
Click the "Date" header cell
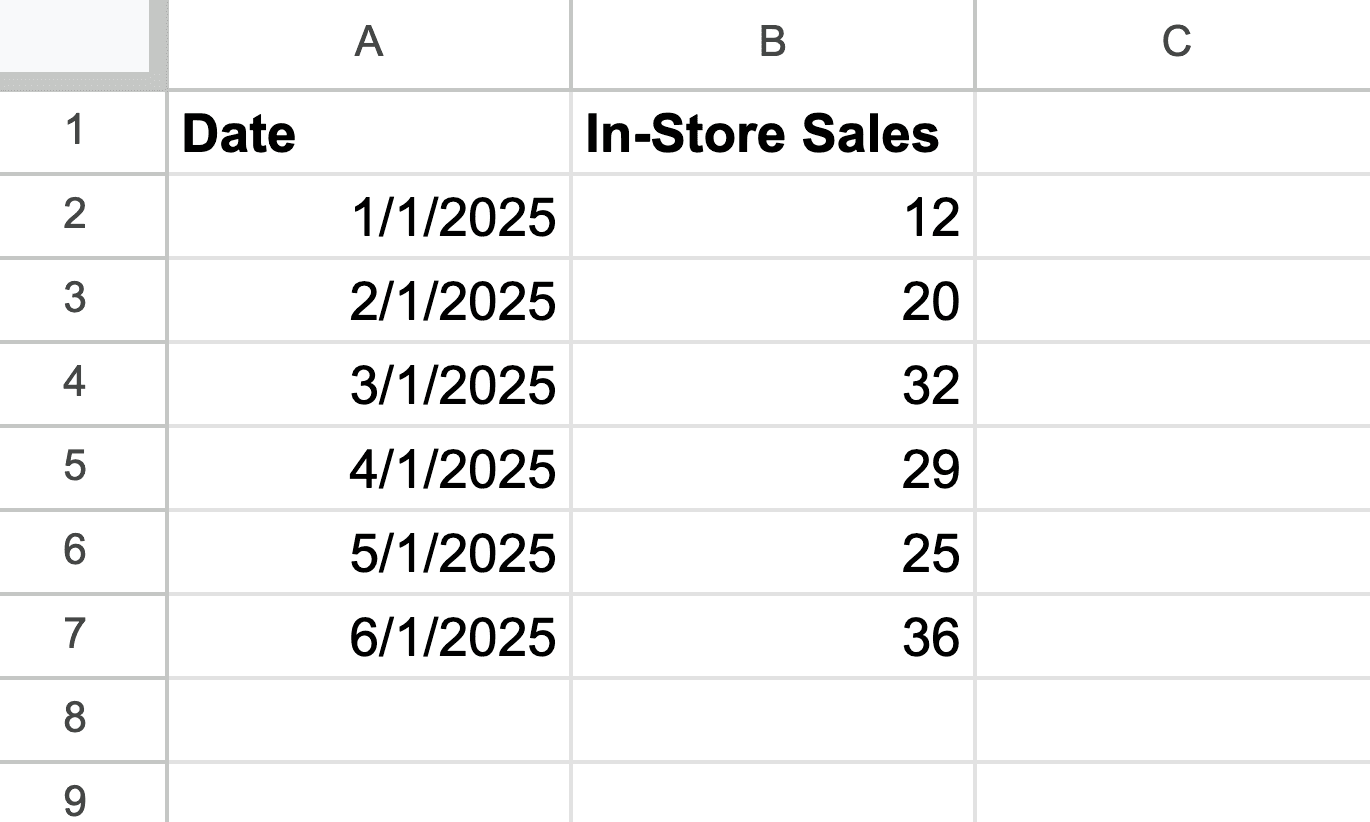pos(369,133)
